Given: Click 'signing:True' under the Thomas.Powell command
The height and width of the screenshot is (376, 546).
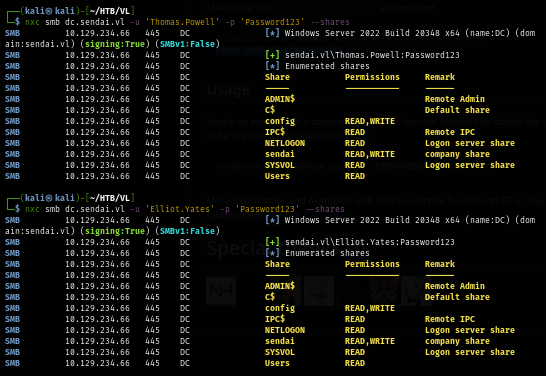Looking at the screenshot, I should click(x=115, y=44).
